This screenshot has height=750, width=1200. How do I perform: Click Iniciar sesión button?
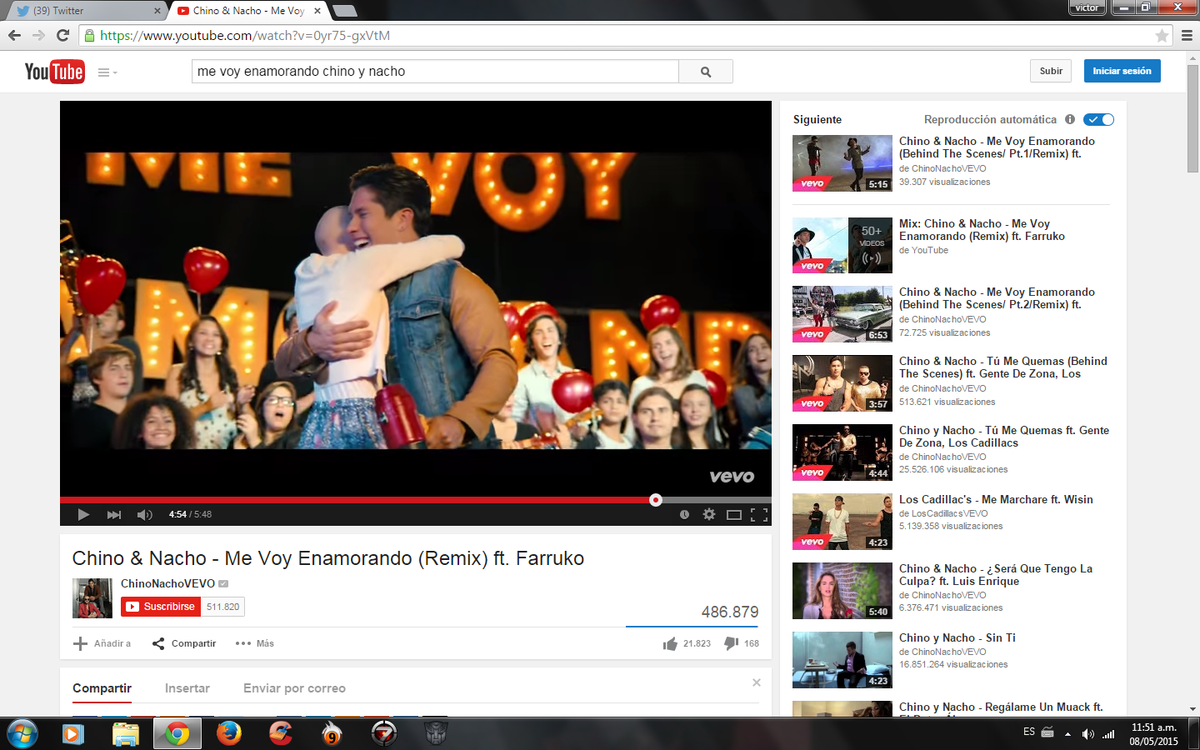1122,71
